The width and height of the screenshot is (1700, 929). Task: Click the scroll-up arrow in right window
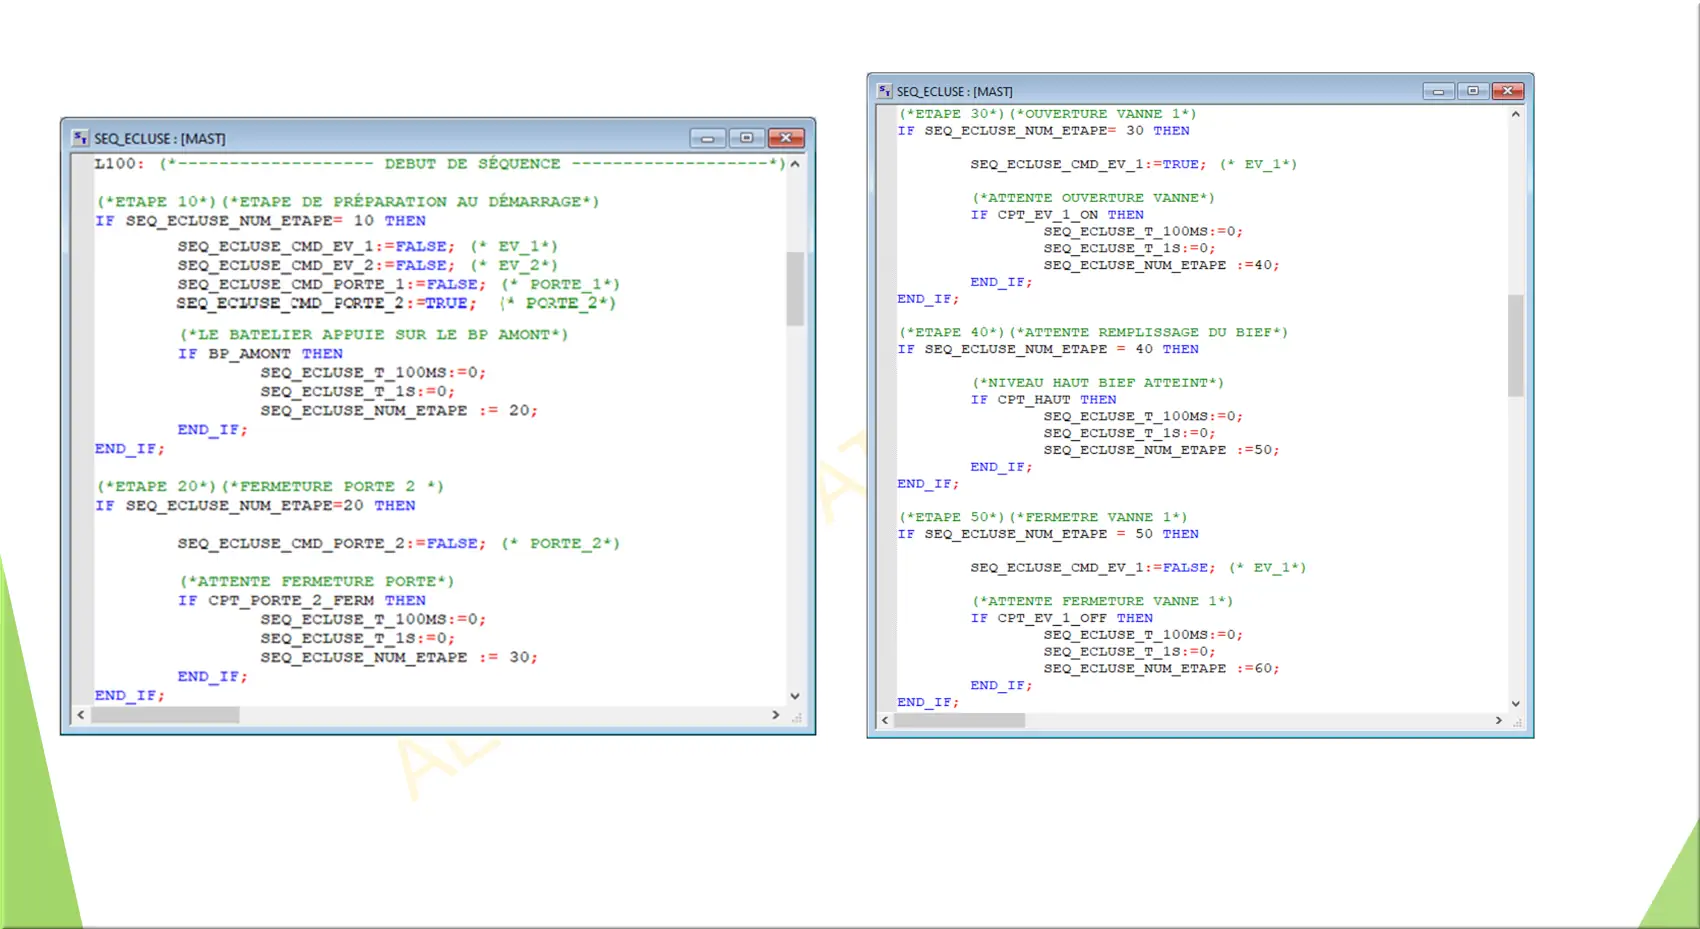pos(1516,114)
